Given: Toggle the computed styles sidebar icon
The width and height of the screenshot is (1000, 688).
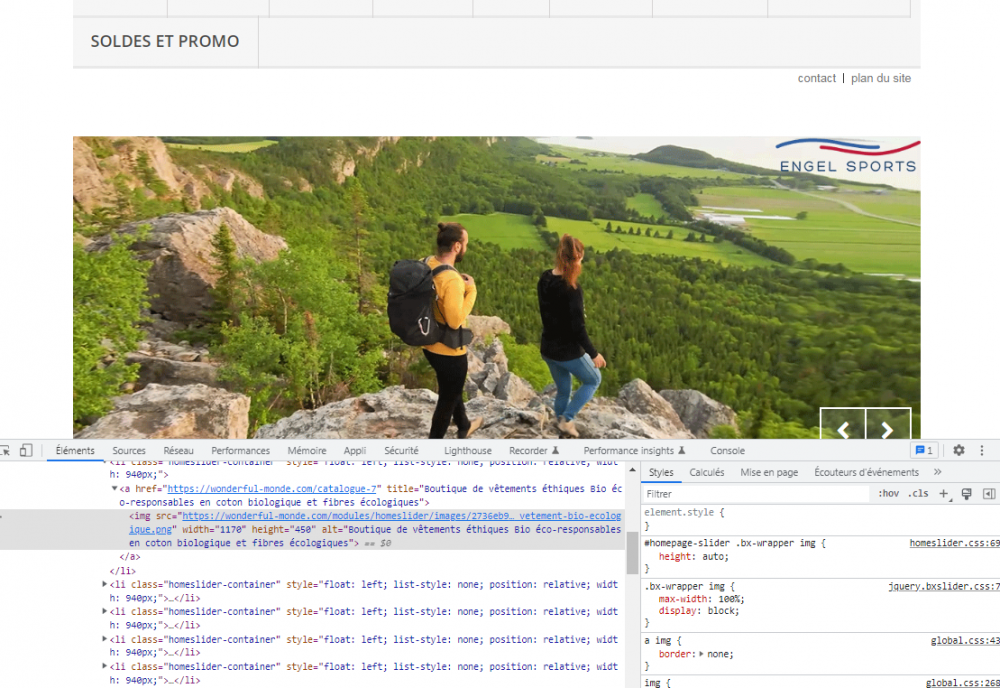Looking at the screenshot, I should click(x=989, y=494).
